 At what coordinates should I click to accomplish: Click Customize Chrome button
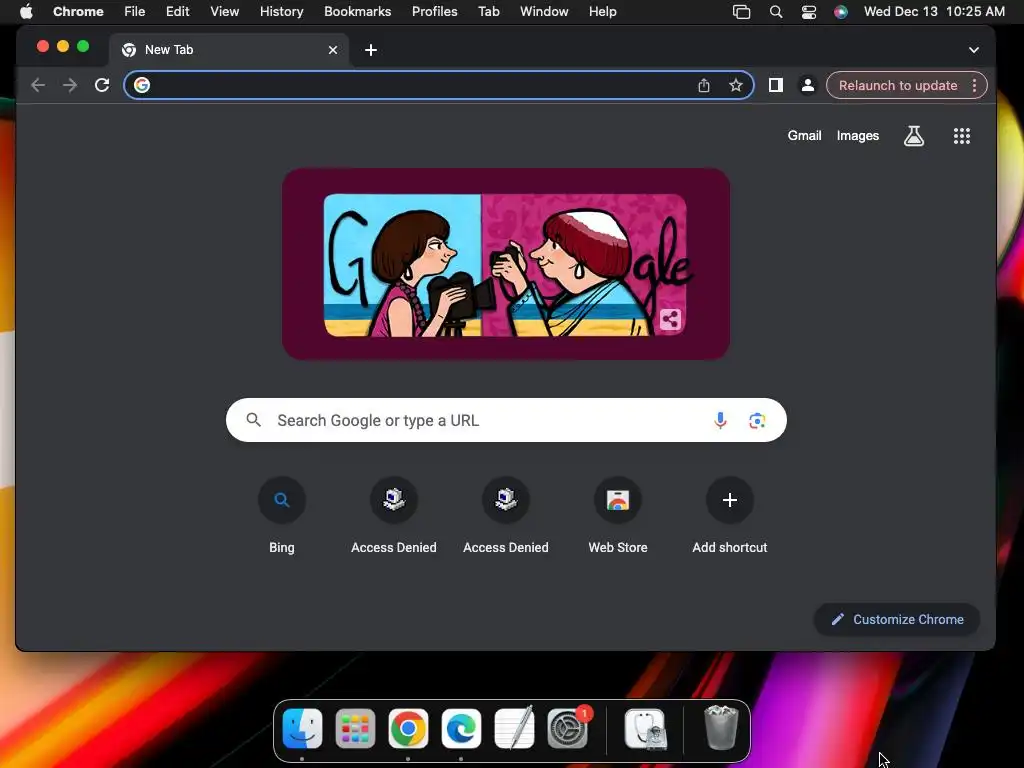pyautogui.click(x=897, y=619)
